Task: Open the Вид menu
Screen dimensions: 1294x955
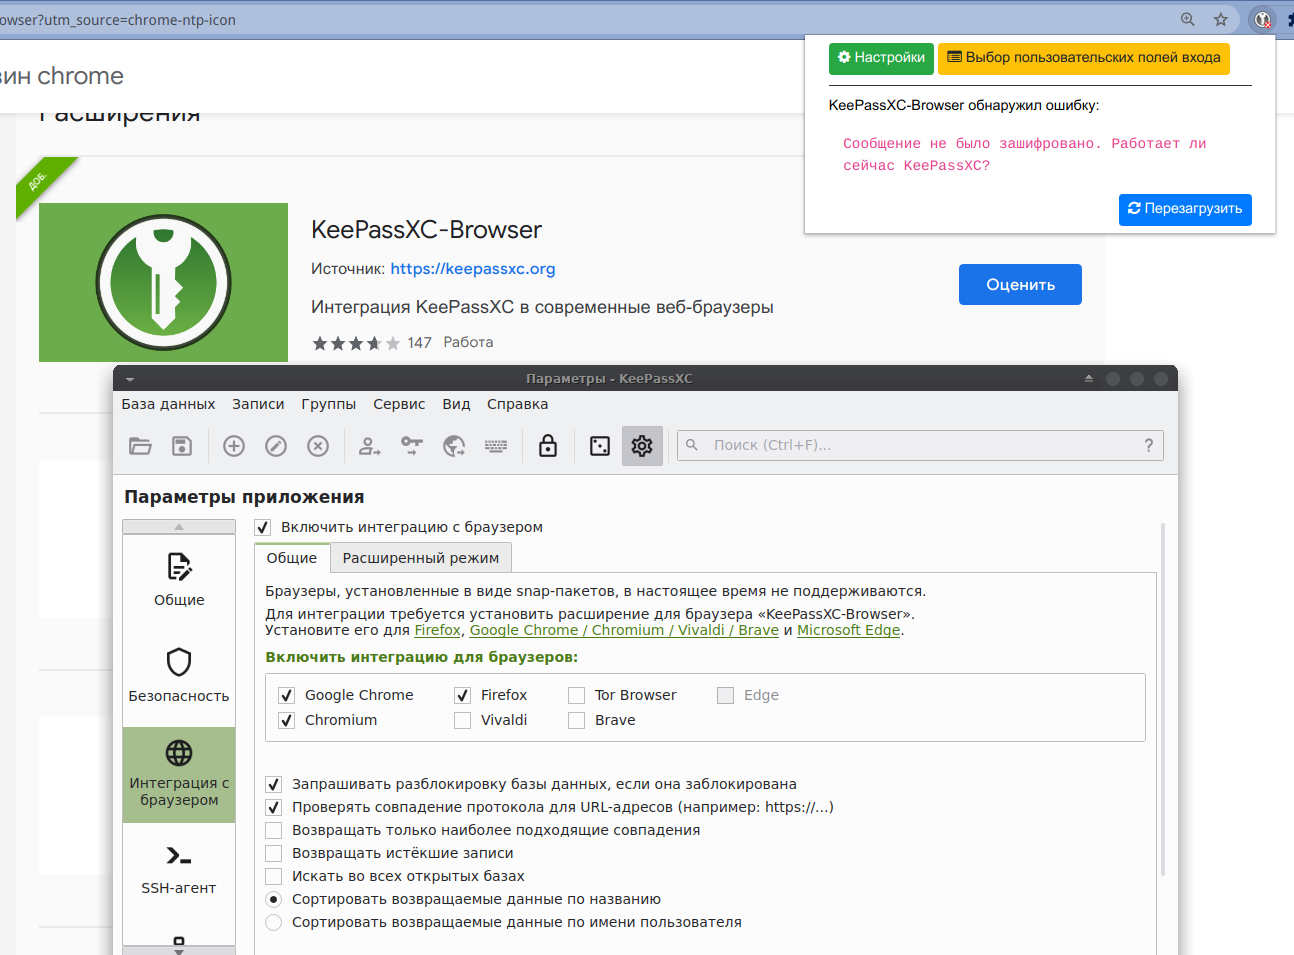Action: (x=456, y=404)
